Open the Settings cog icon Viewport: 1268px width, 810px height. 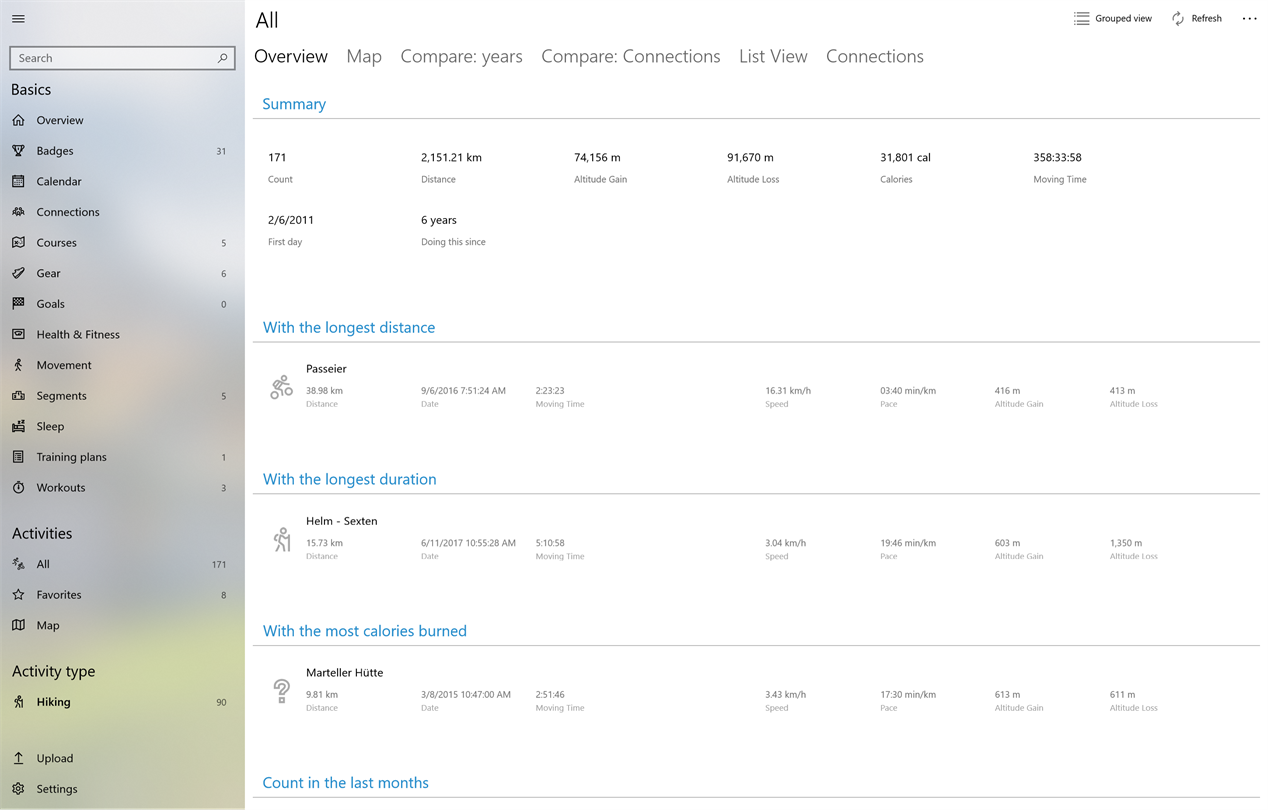[18, 789]
